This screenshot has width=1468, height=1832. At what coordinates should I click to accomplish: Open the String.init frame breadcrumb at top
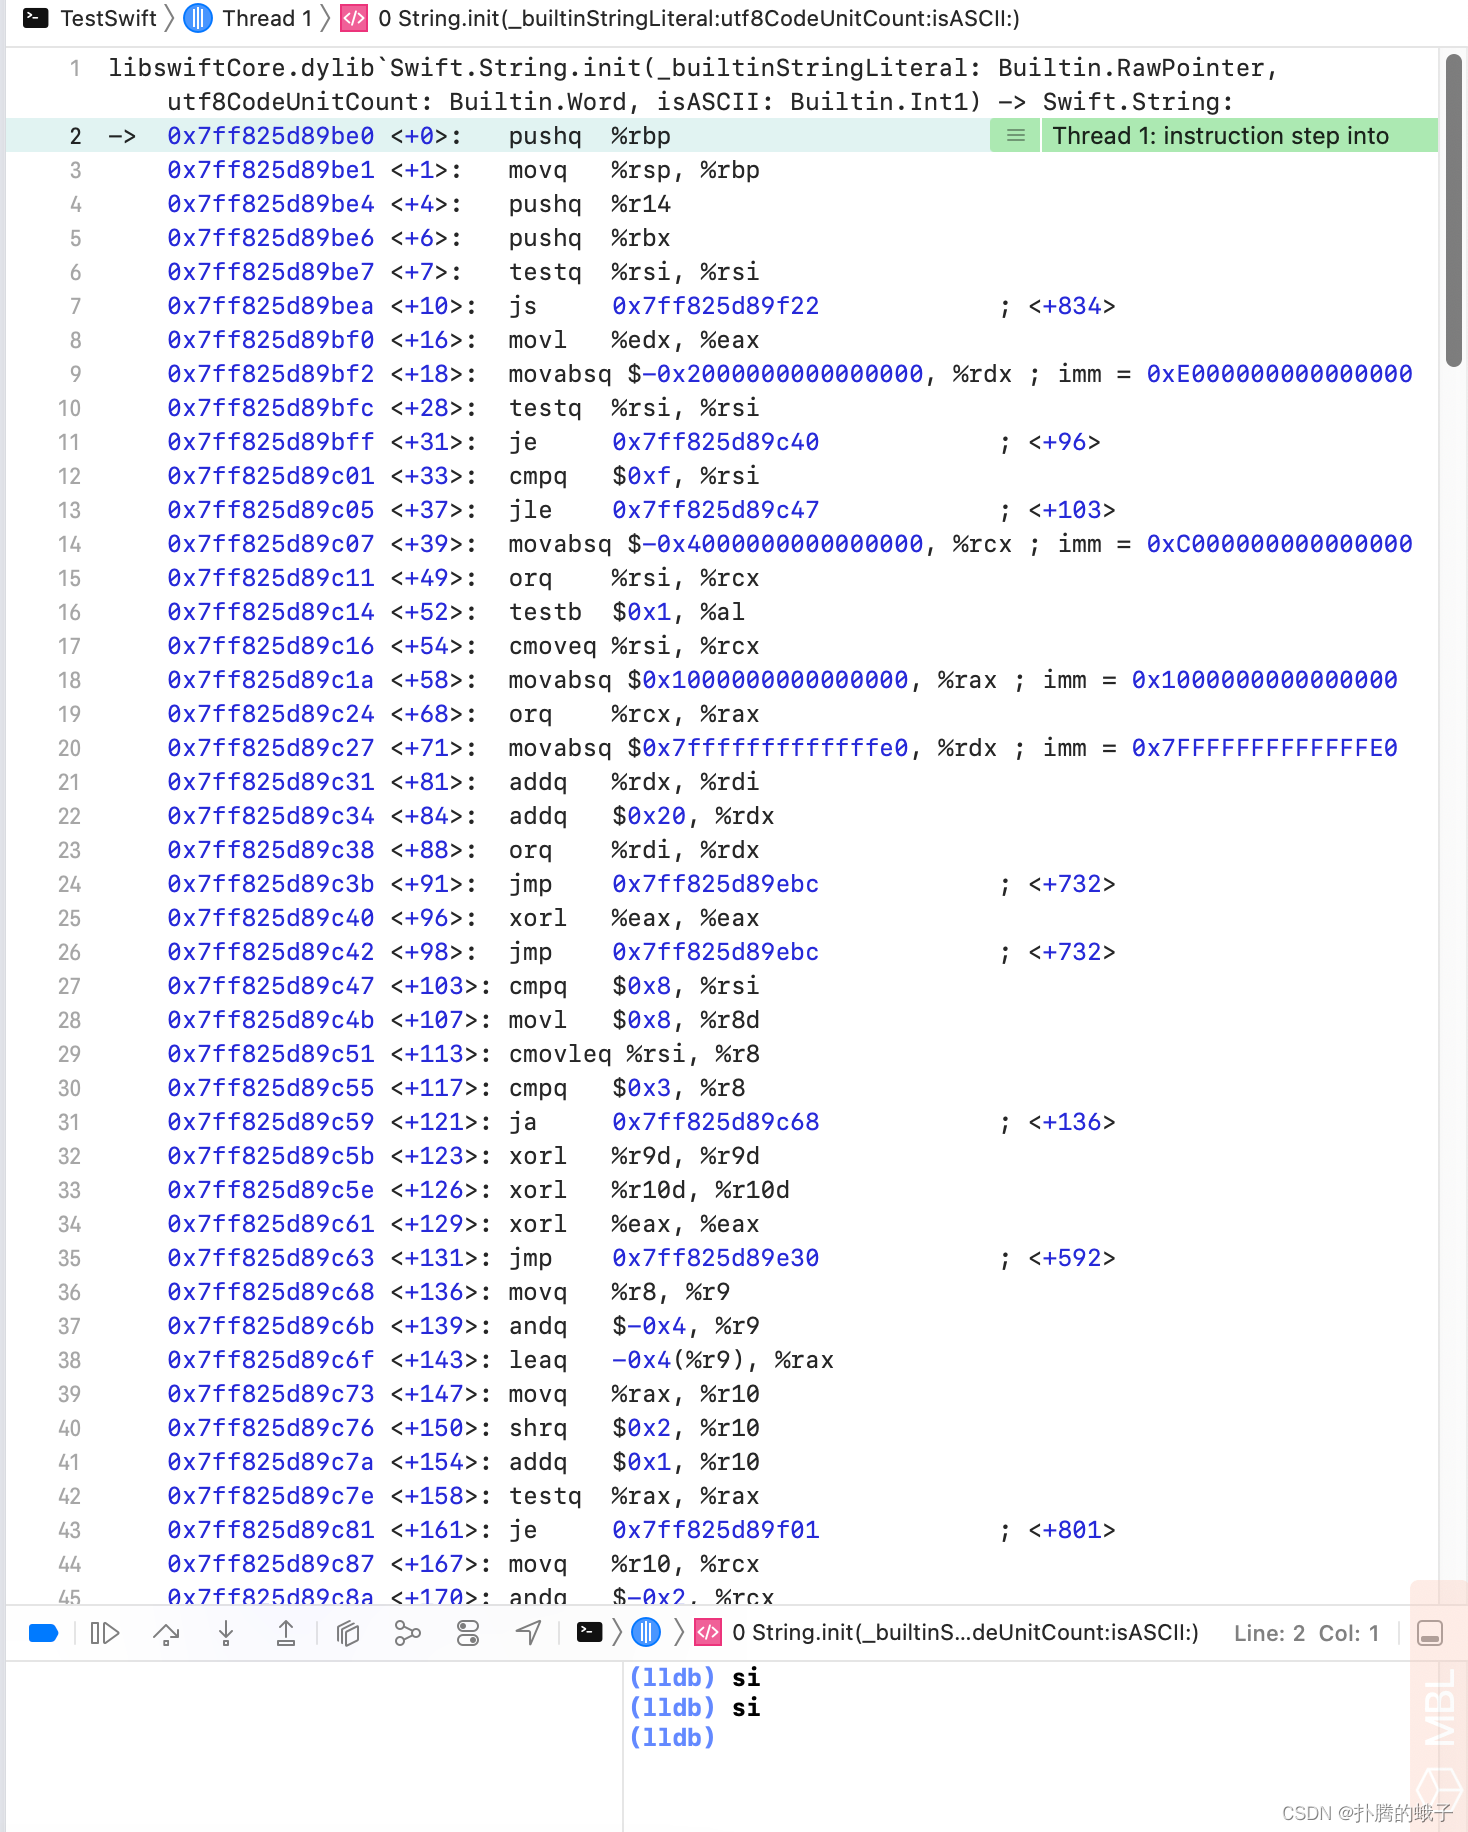(699, 18)
